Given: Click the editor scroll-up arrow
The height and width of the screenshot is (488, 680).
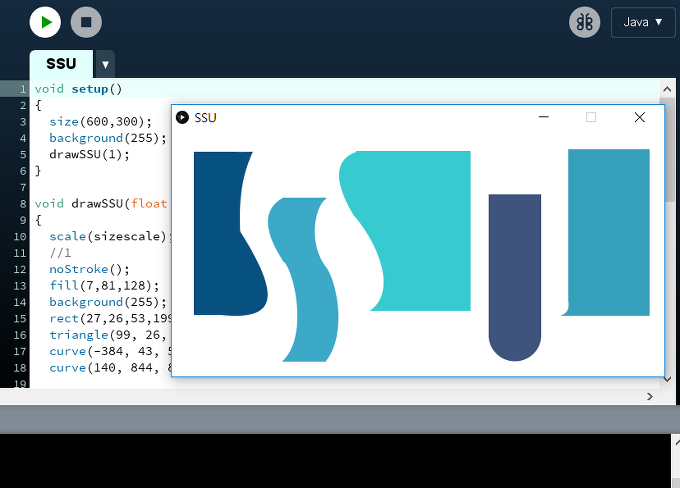Looking at the screenshot, I should click(x=667, y=89).
